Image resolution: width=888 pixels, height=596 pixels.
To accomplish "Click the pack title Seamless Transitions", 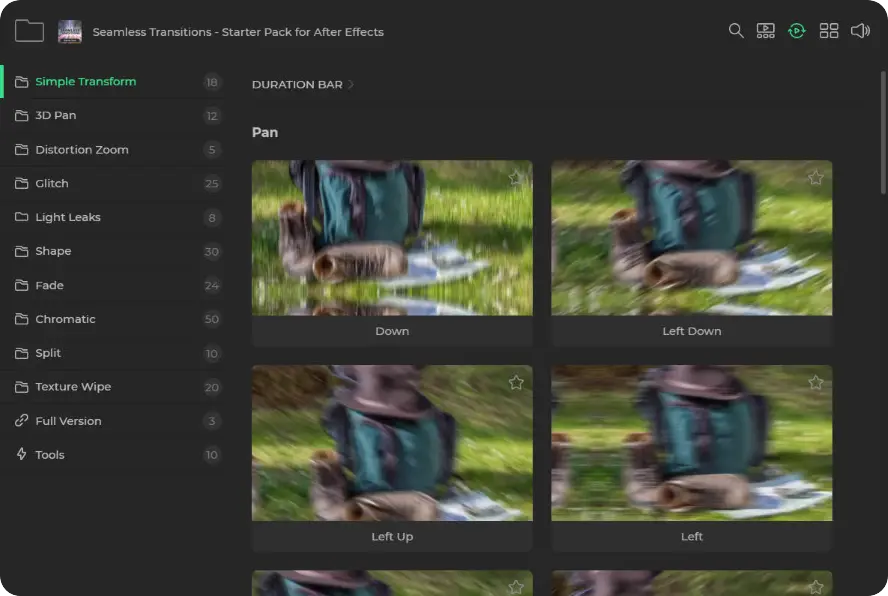I will coord(238,32).
